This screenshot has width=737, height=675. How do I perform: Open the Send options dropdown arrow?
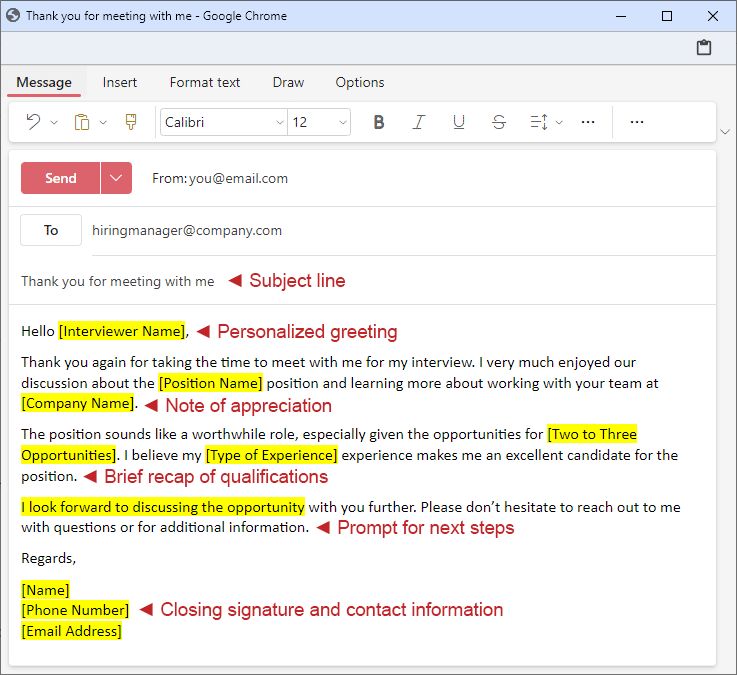point(116,178)
